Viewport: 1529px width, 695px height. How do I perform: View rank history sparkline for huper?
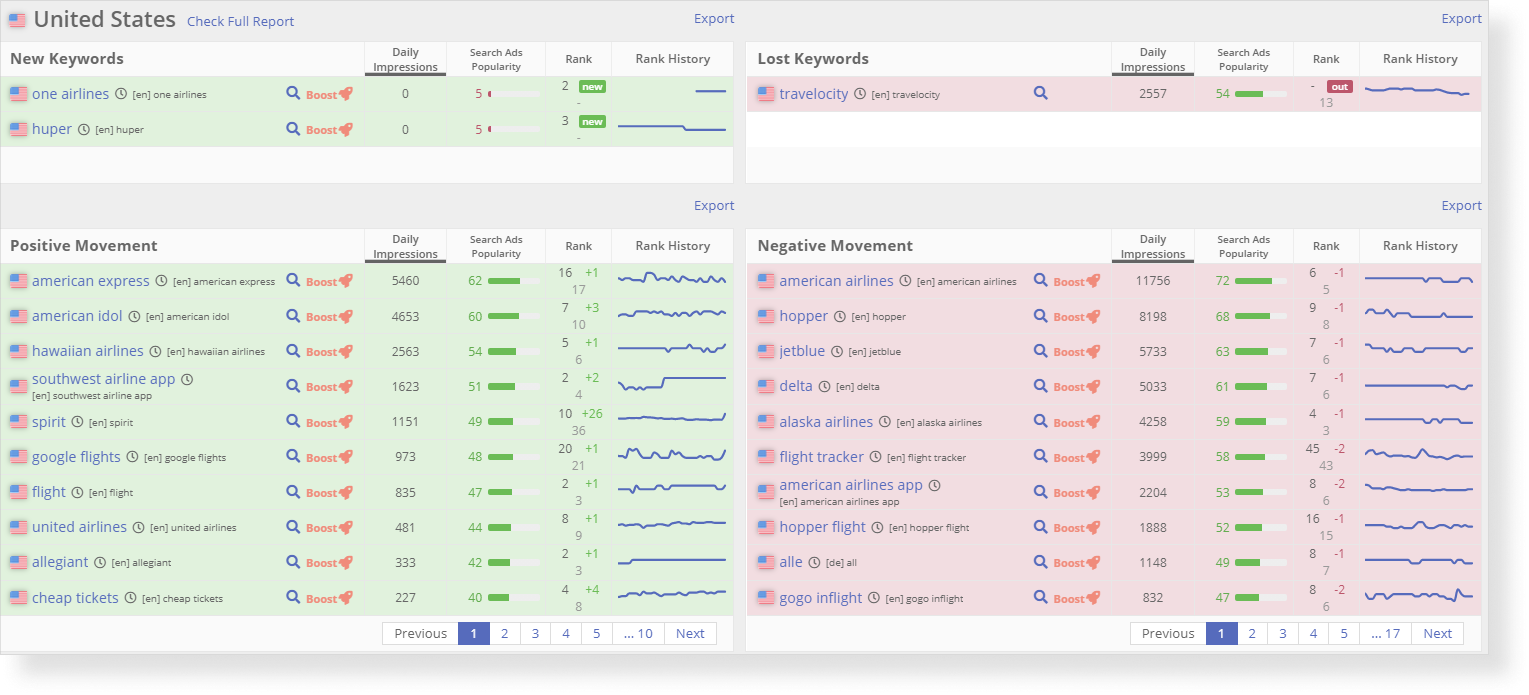(672, 127)
